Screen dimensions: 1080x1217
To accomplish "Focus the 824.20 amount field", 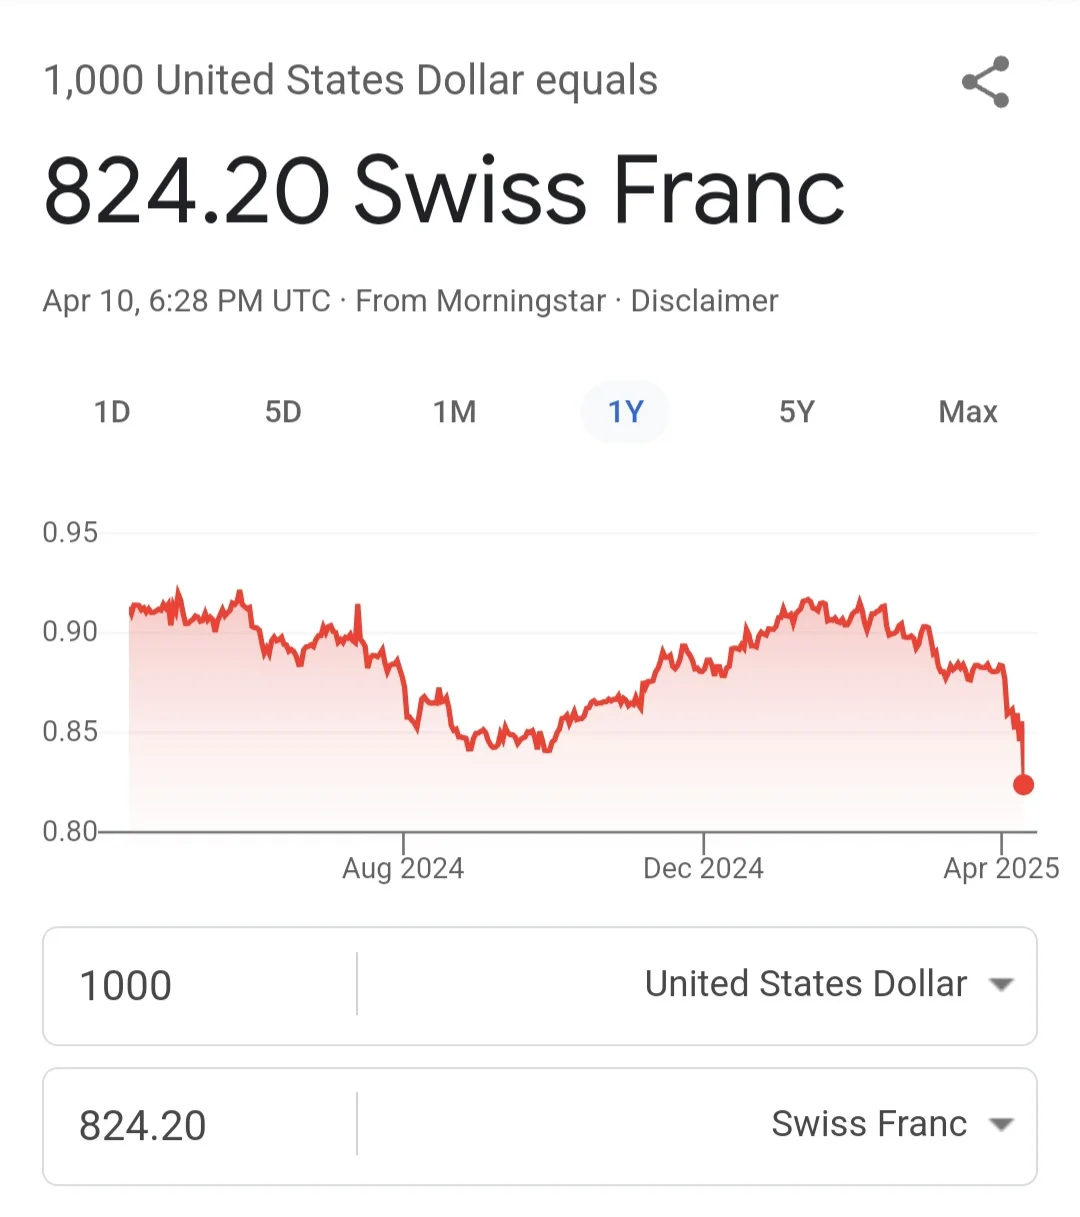I will [200, 1126].
